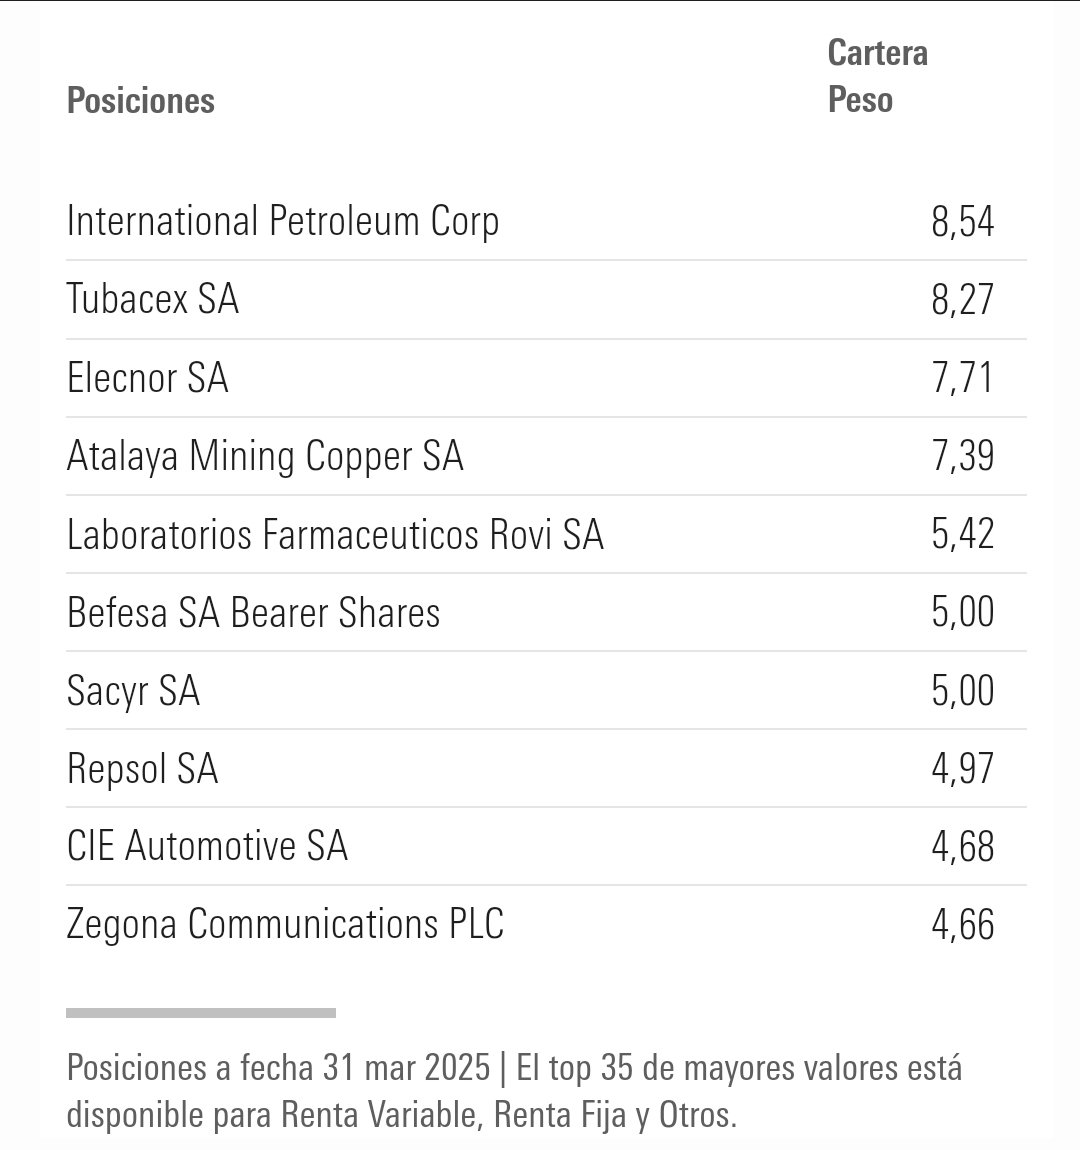
Task: Open CIE Automotive SA holding
Action: (207, 846)
